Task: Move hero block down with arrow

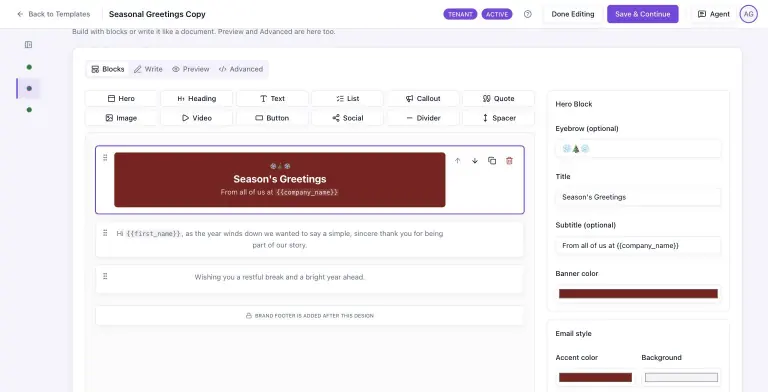Action: click(475, 161)
